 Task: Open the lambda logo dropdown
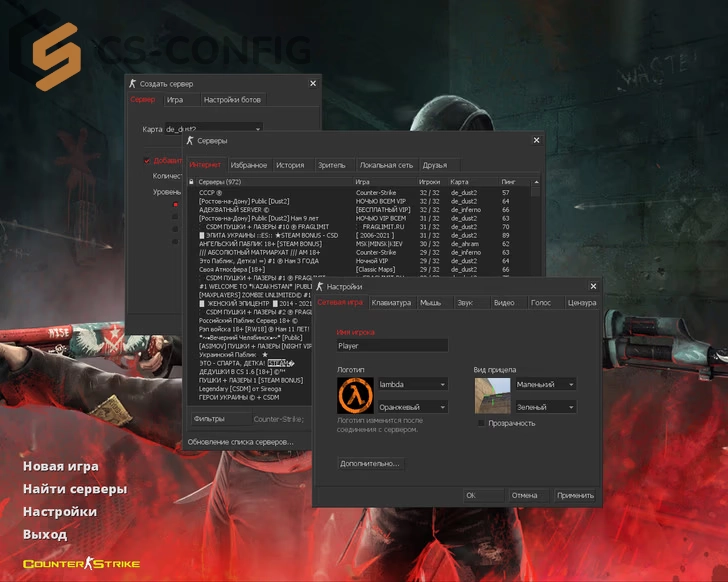pos(413,384)
